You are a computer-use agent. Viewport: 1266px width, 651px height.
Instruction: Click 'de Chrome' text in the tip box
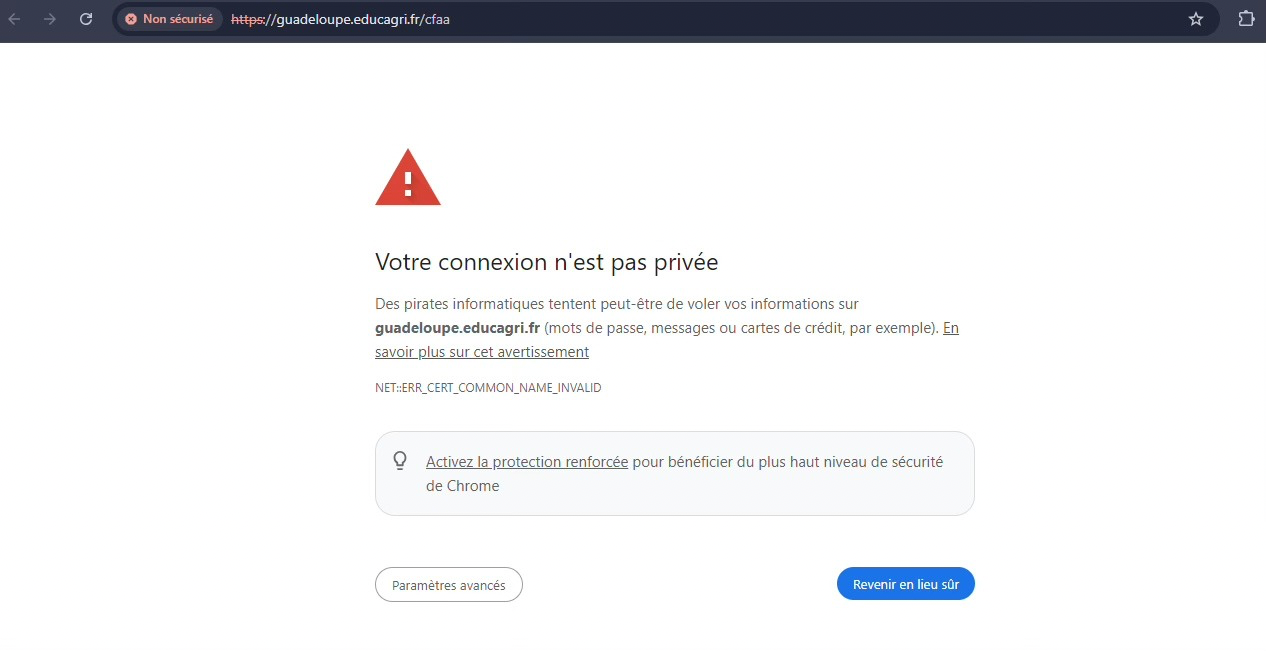(462, 486)
